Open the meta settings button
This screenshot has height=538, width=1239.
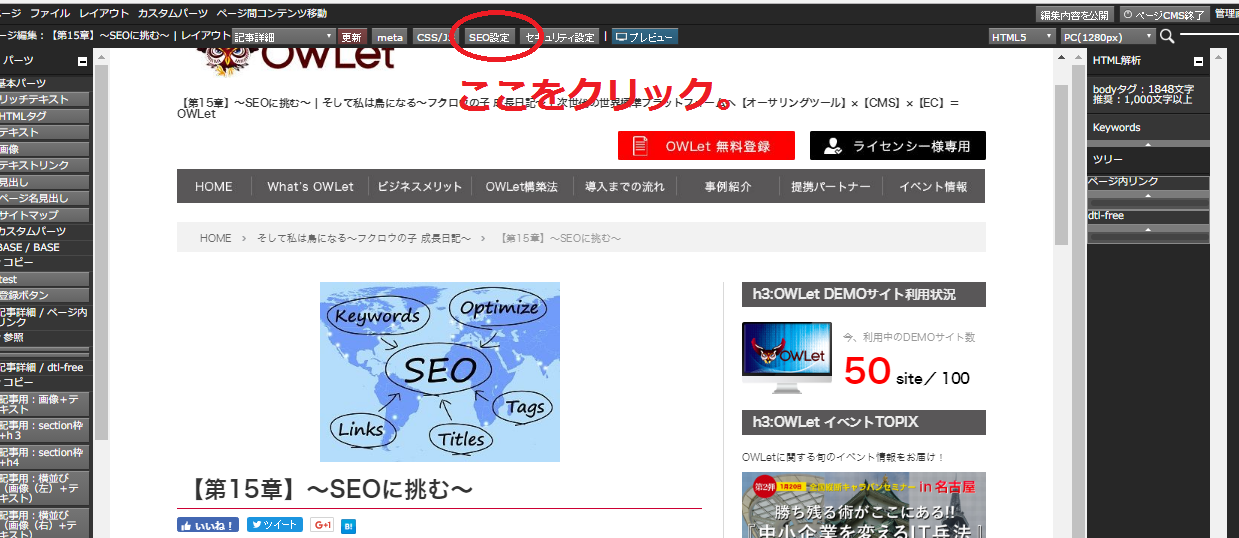[x=390, y=37]
